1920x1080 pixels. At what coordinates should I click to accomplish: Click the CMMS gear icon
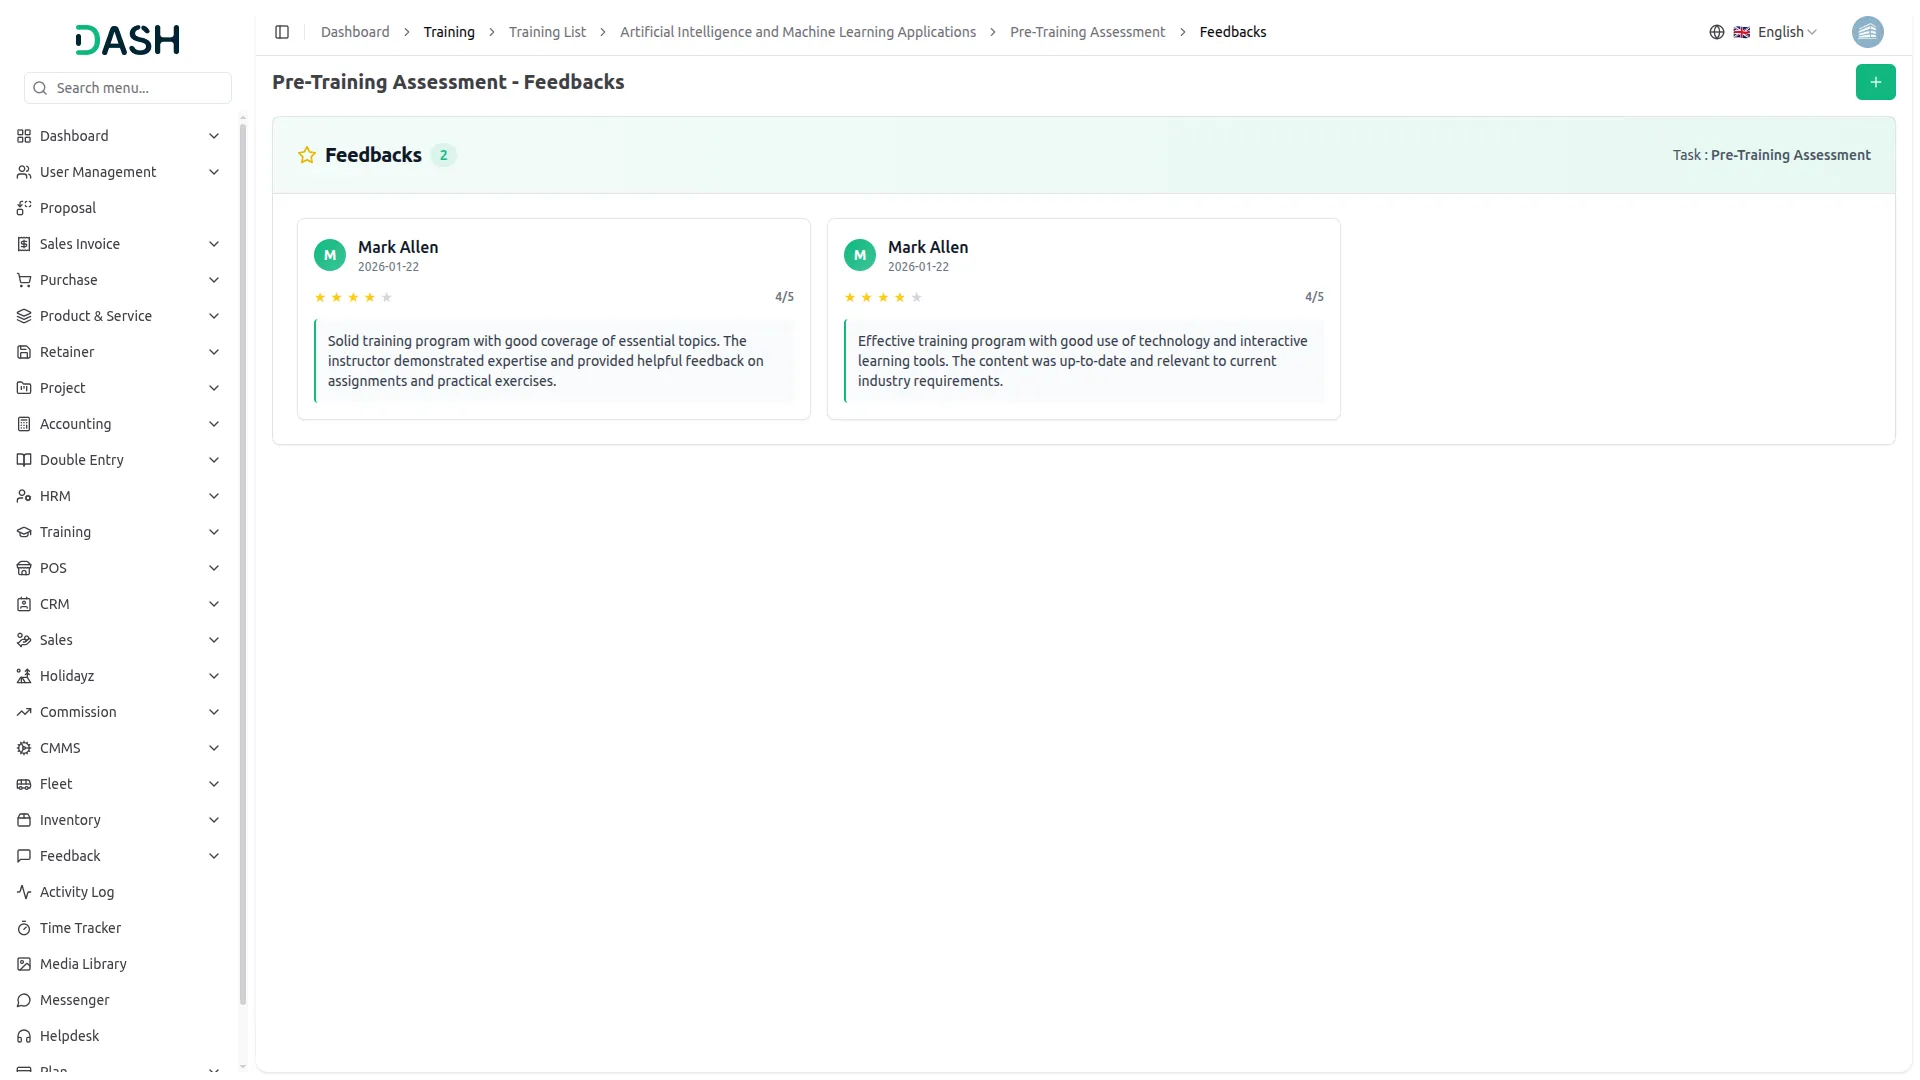(24, 748)
